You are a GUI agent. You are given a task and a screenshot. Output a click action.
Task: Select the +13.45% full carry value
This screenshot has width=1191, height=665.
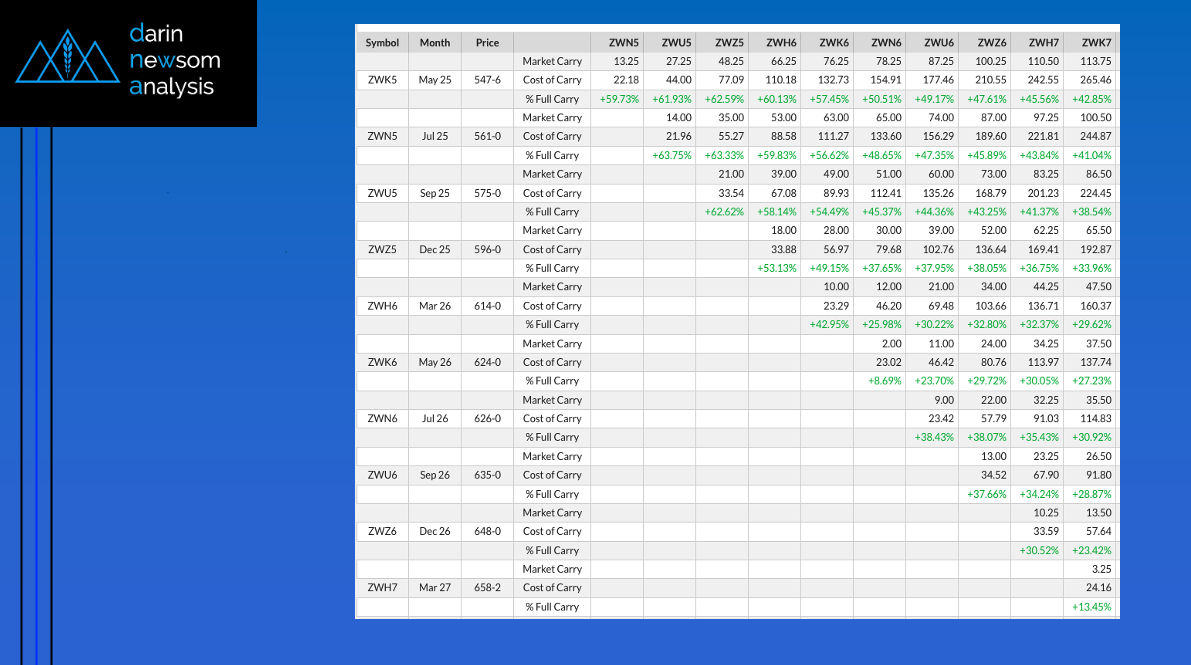(1091, 607)
